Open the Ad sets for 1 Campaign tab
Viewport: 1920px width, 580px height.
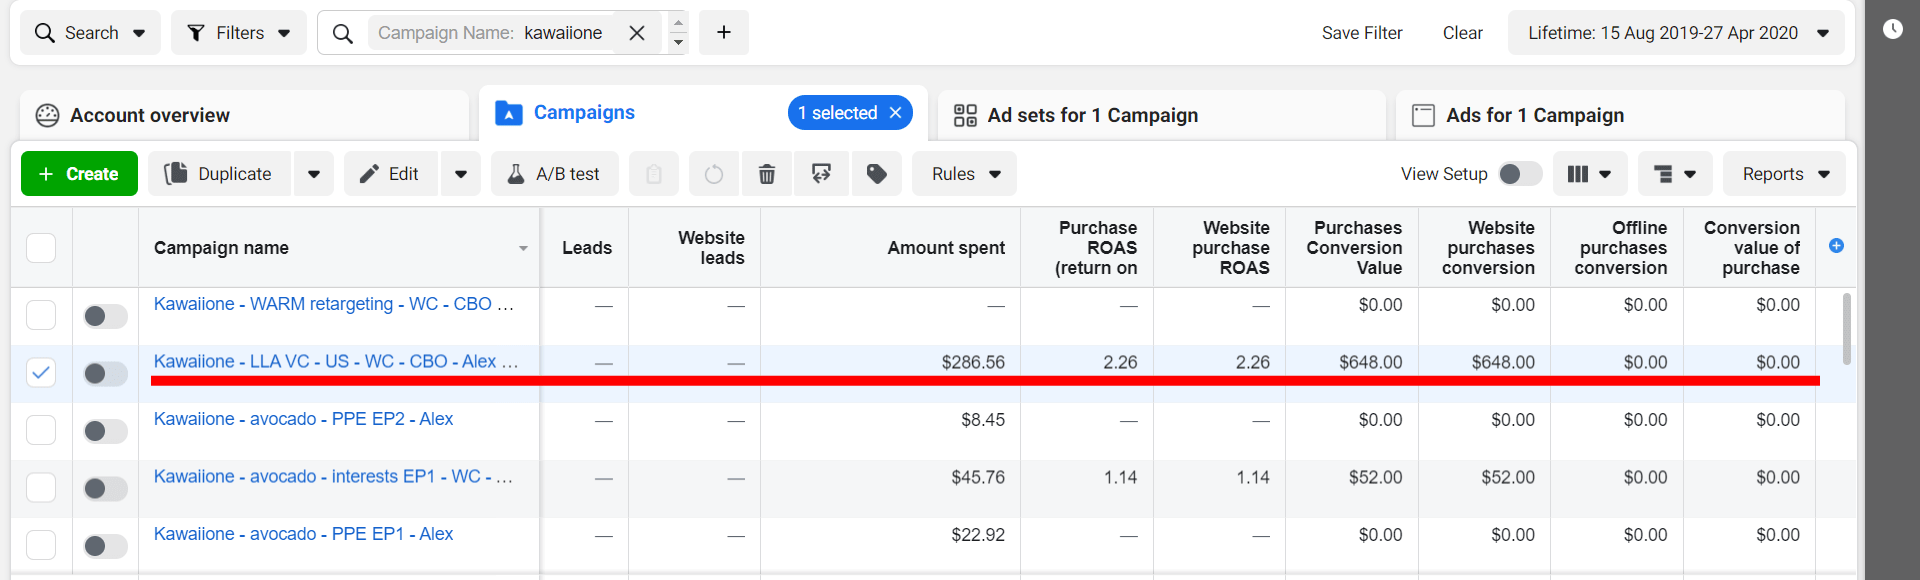1092,115
